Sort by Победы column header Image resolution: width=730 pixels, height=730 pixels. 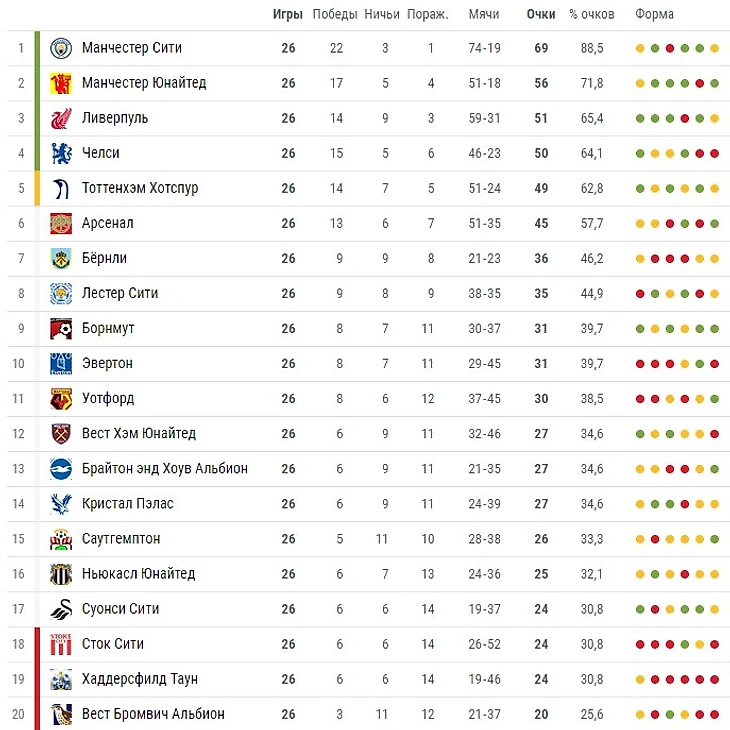click(x=335, y=15)
